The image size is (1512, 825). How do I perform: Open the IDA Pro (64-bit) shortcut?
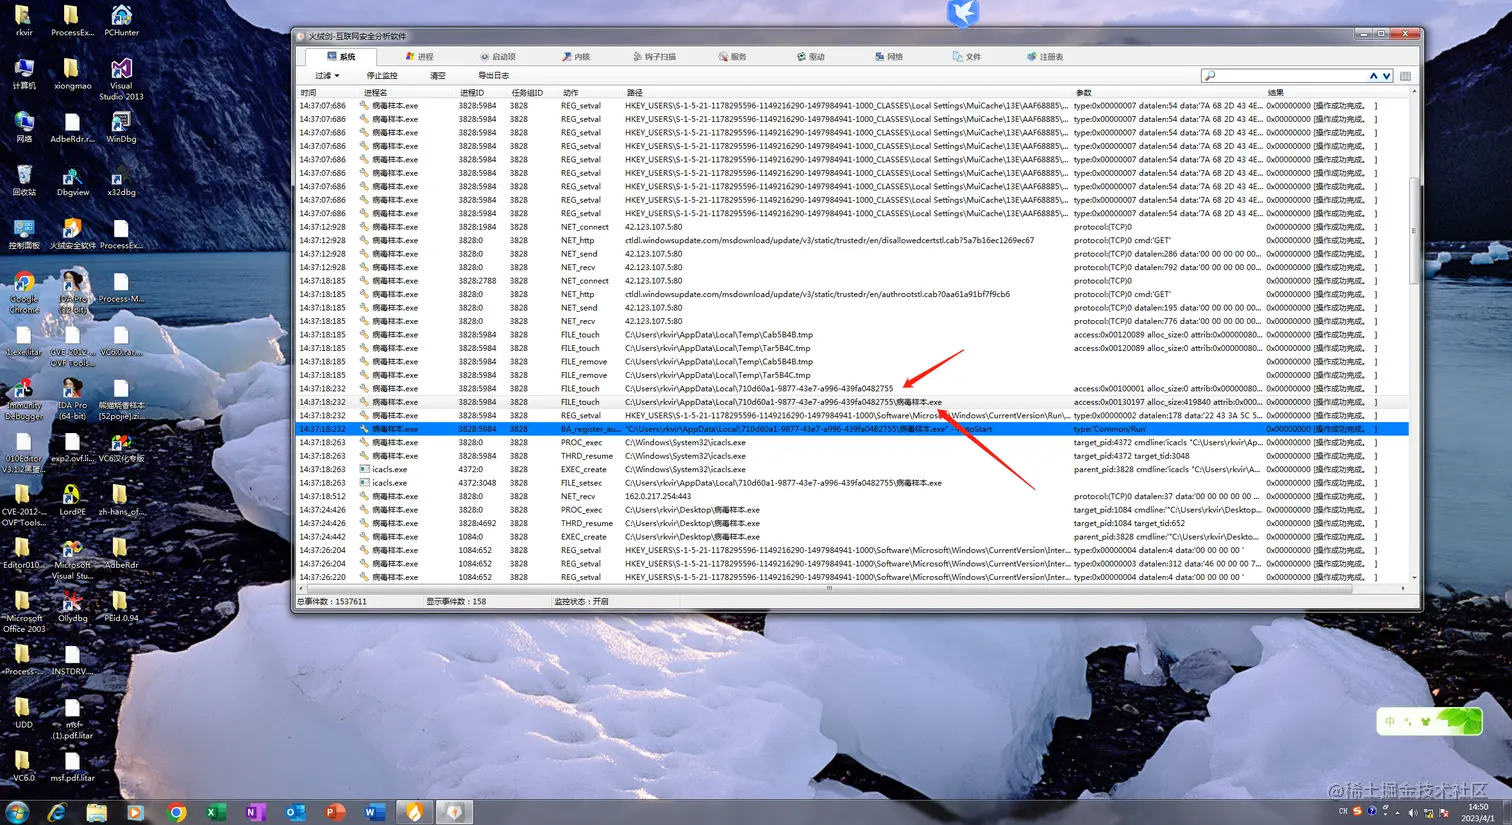(73, 399)
